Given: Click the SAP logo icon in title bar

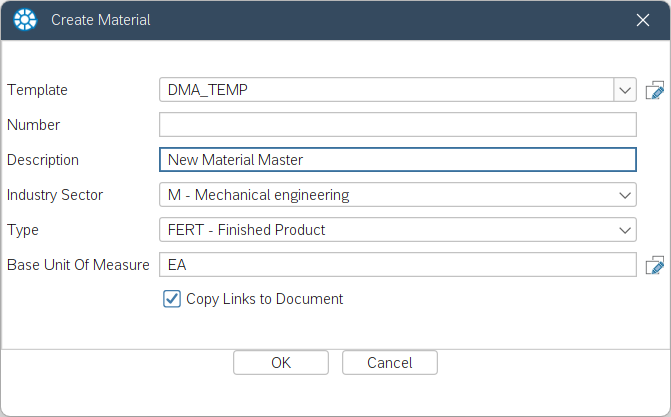Looking at the screenshot, I should tap(26, 19).
